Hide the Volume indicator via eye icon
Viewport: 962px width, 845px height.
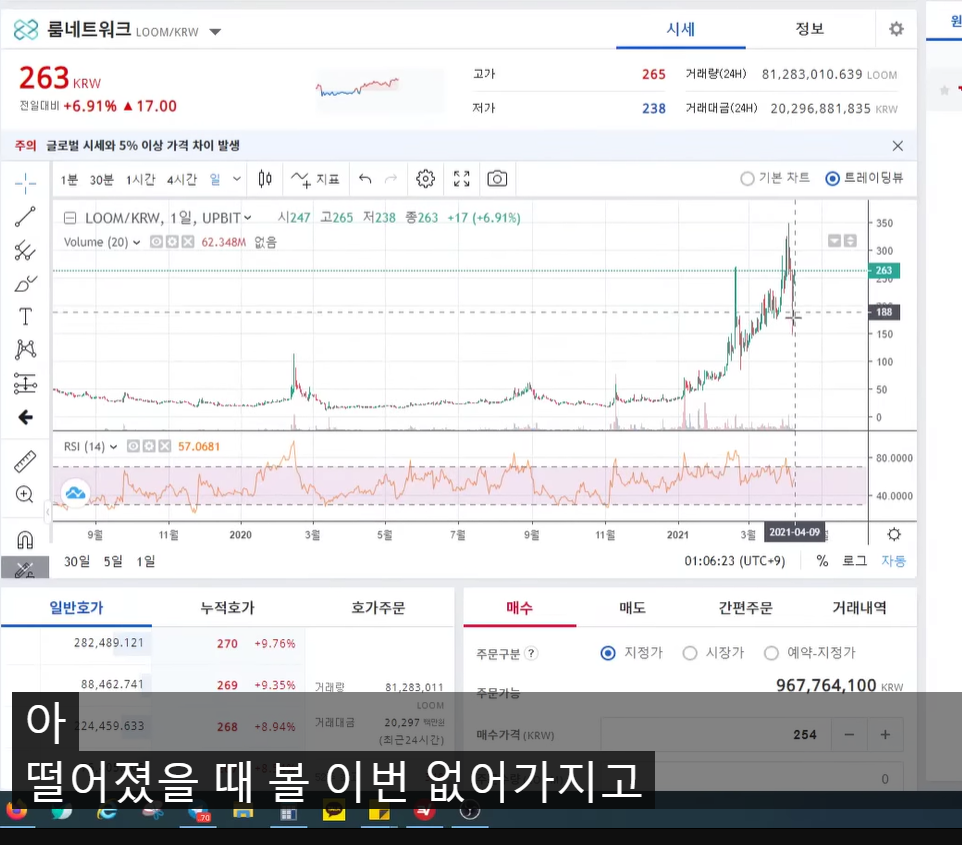click(156, 242)
